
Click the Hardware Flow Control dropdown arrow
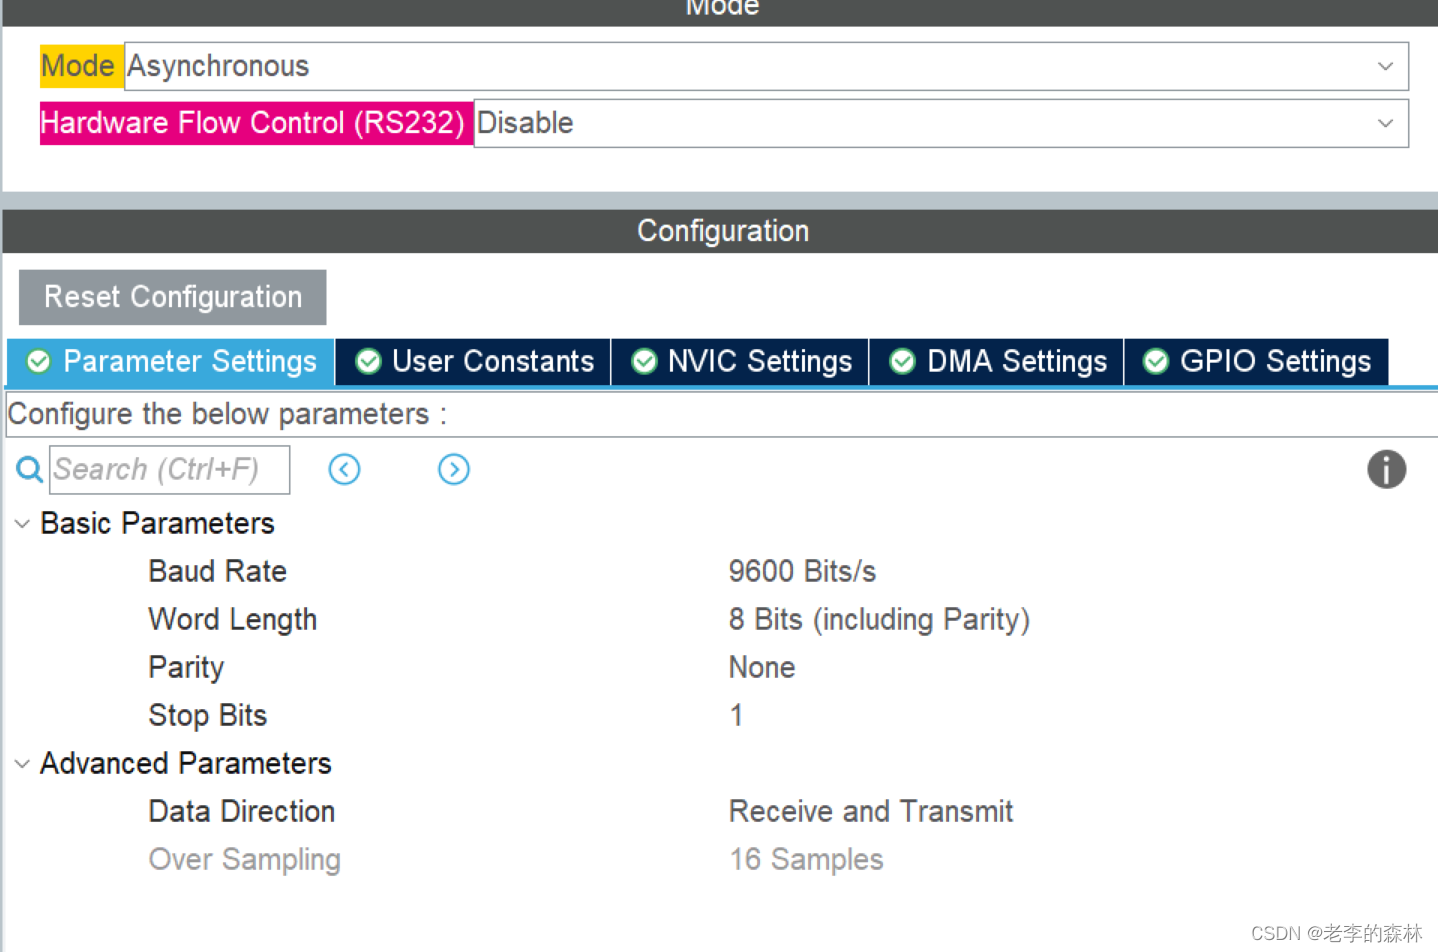tap(1385, 123)
